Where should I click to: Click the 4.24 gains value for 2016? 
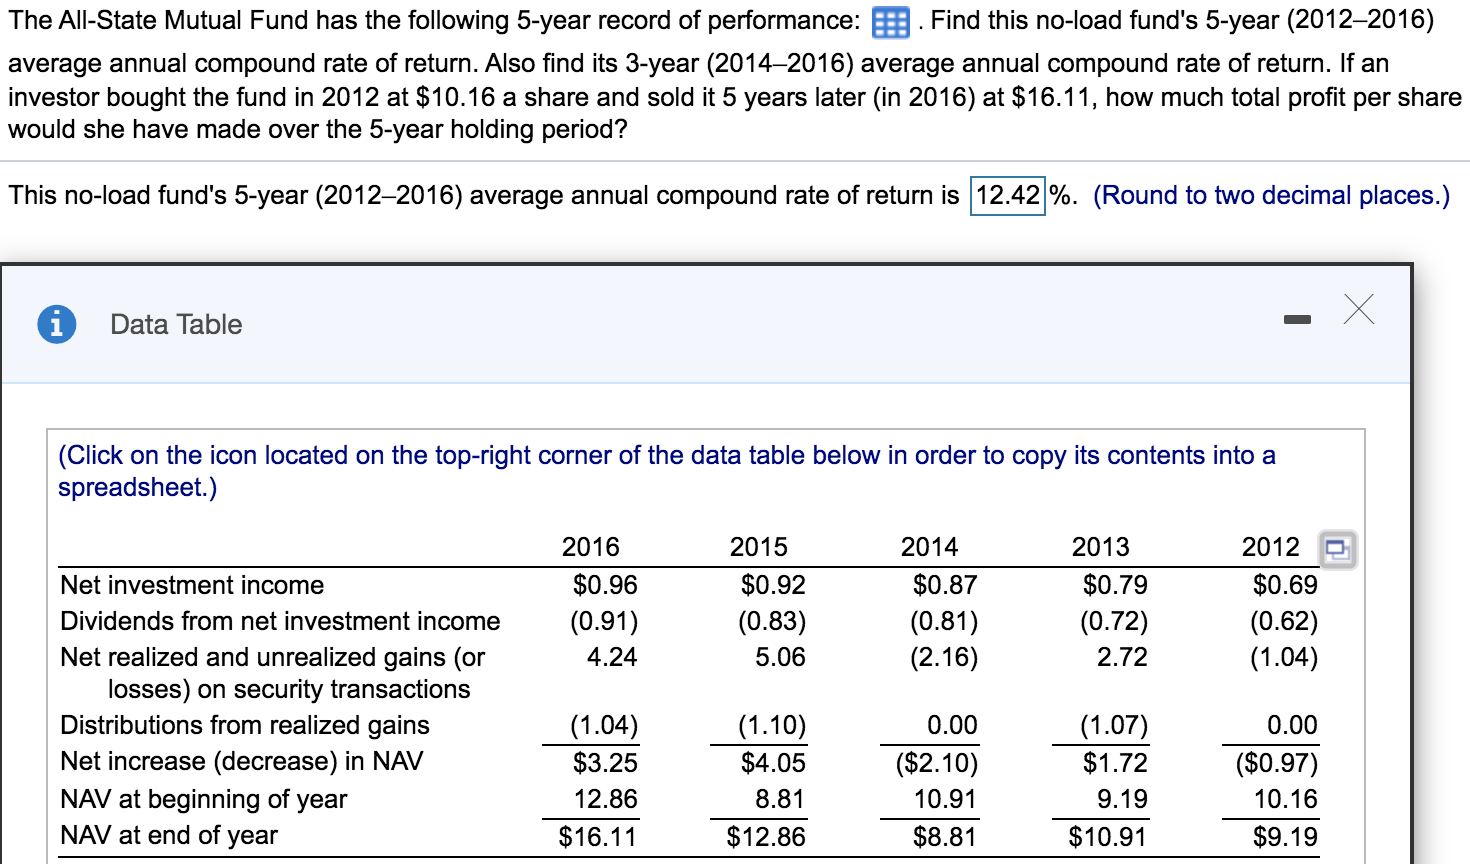(612, 657)
